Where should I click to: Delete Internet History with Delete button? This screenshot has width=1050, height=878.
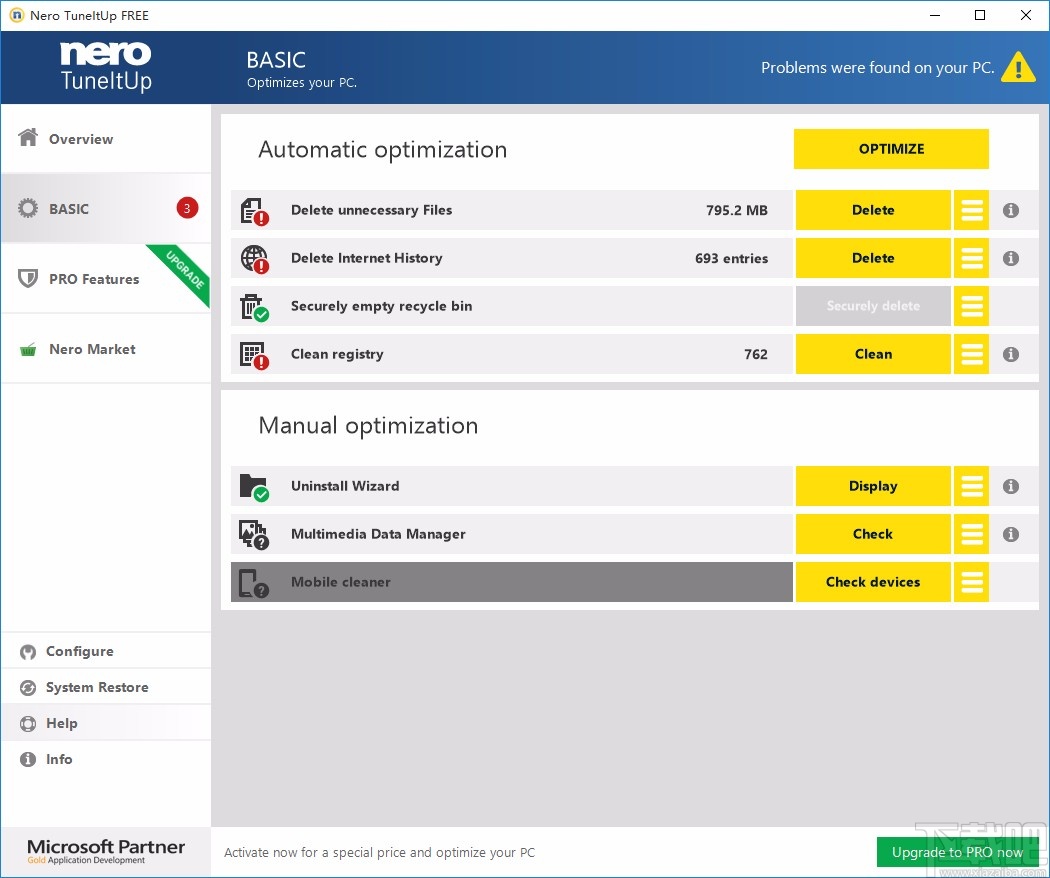pyautogui.click(x=873, y=258)
